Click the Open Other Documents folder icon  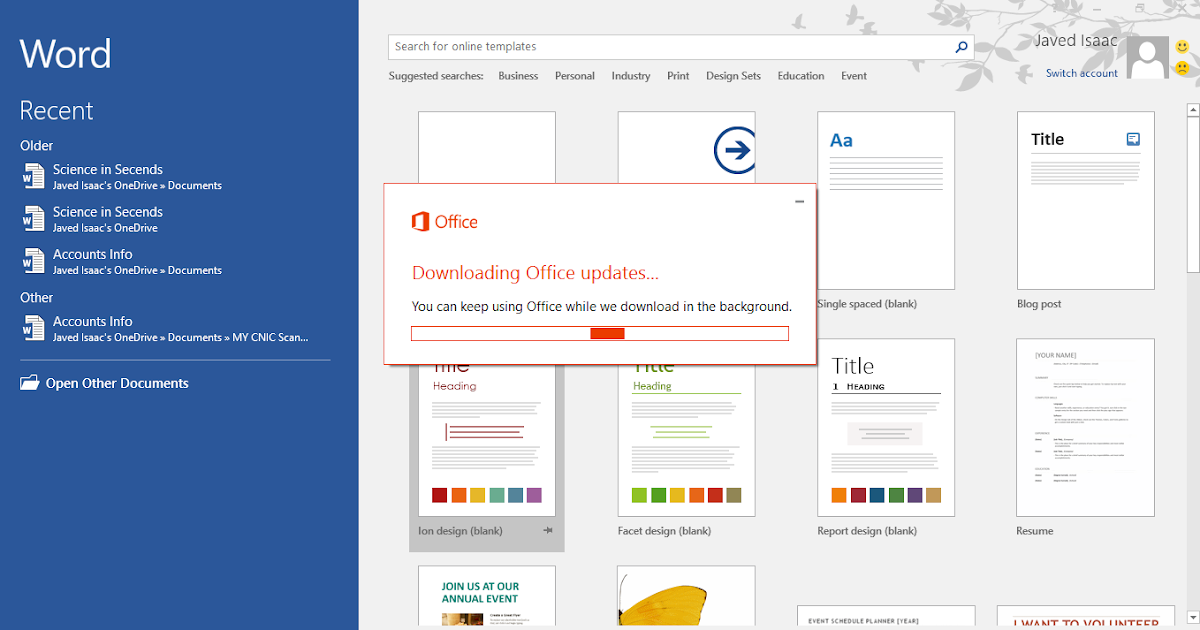pyautogui.click(x=30, y=383)
